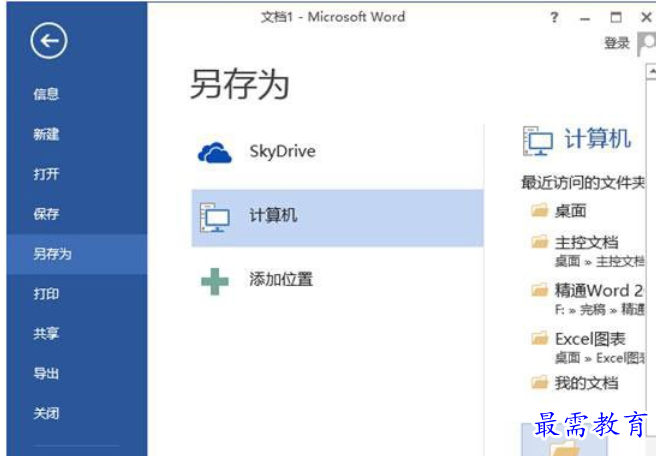This screenshot has height=456, width=656.
Task: Click the green plus add location icon
Action: [x=215, y=282]
